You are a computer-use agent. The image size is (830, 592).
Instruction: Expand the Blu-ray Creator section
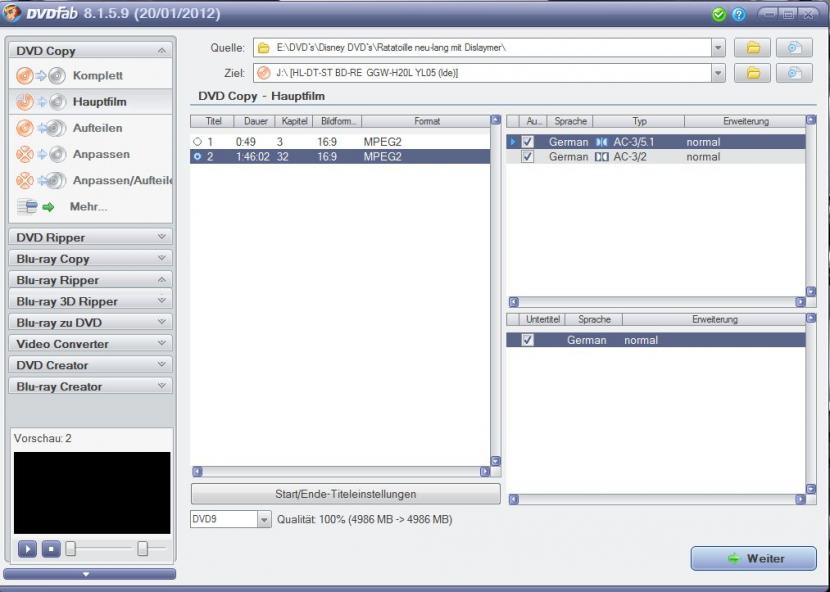pyautogui.click(x=162, y=386)
